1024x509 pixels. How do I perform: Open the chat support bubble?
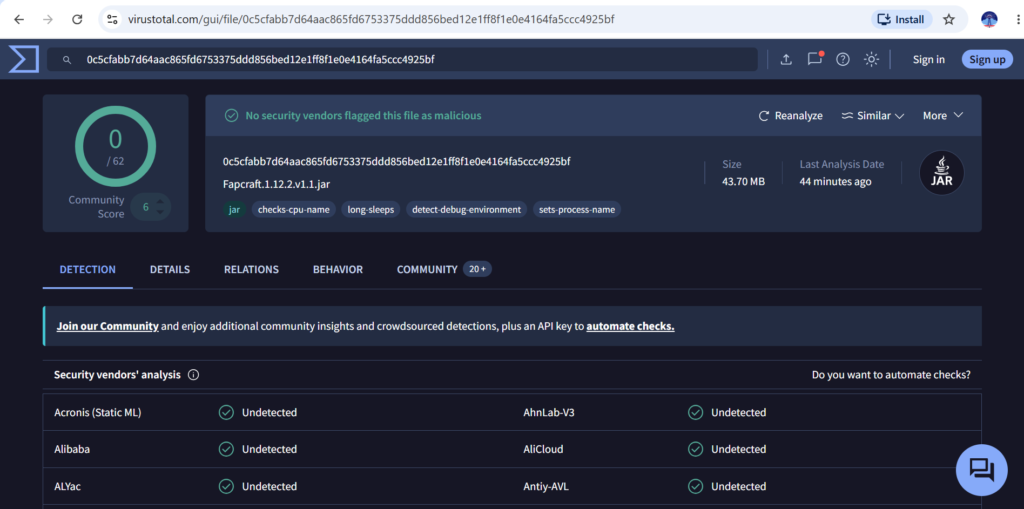[982, 470]
